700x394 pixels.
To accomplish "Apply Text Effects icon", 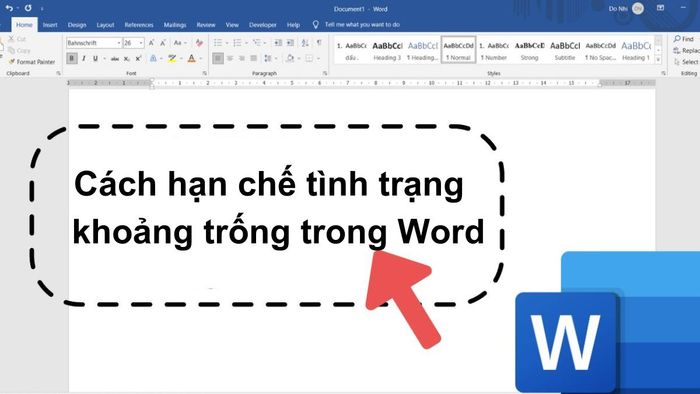I will [x=153, y=58].
